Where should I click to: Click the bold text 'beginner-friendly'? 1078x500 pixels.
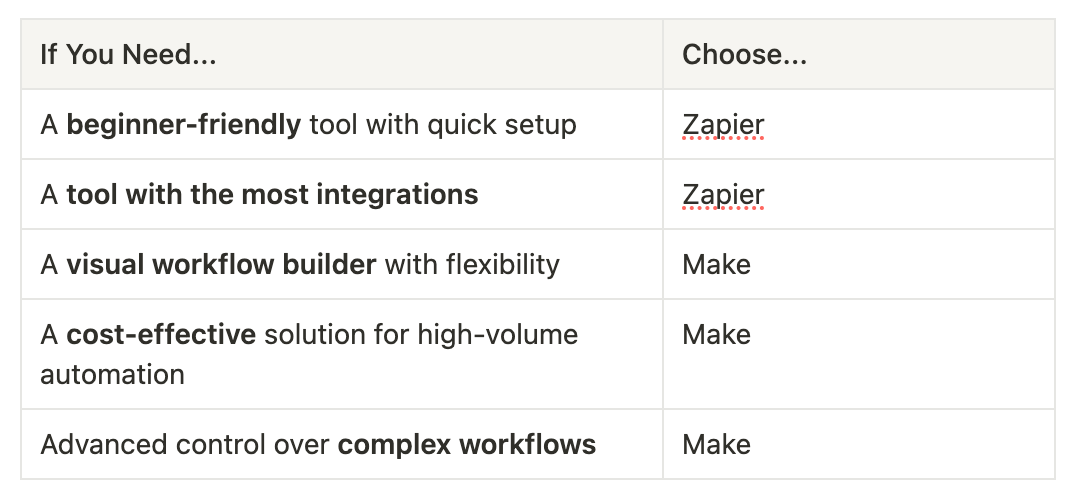(x=184, y=124)
